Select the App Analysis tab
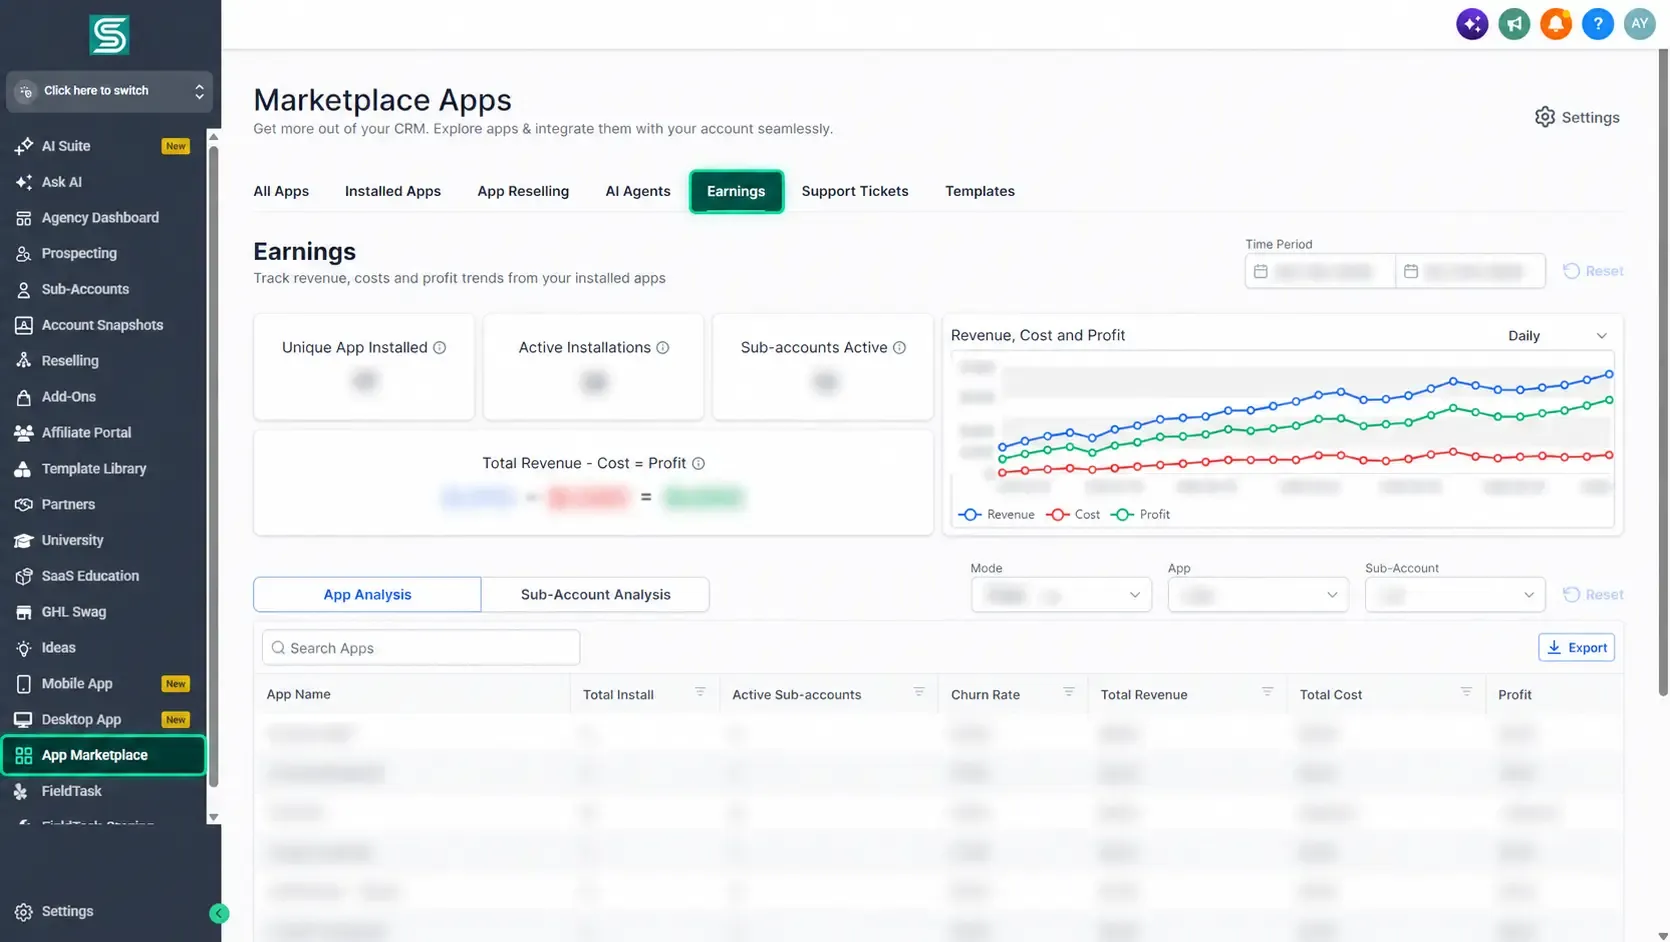This screenshot has width=1670, height=942. [x=367, y=595]
